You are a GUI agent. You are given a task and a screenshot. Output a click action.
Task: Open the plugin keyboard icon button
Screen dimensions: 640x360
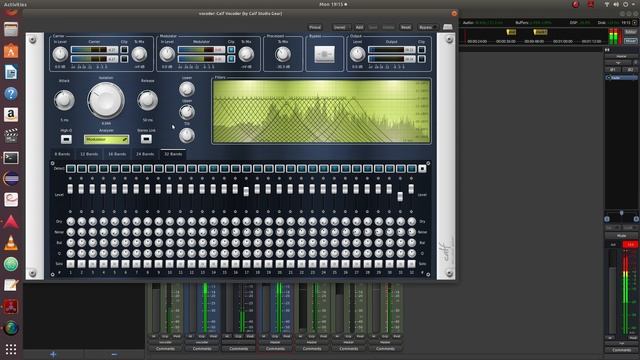click(x=448, y=27)
